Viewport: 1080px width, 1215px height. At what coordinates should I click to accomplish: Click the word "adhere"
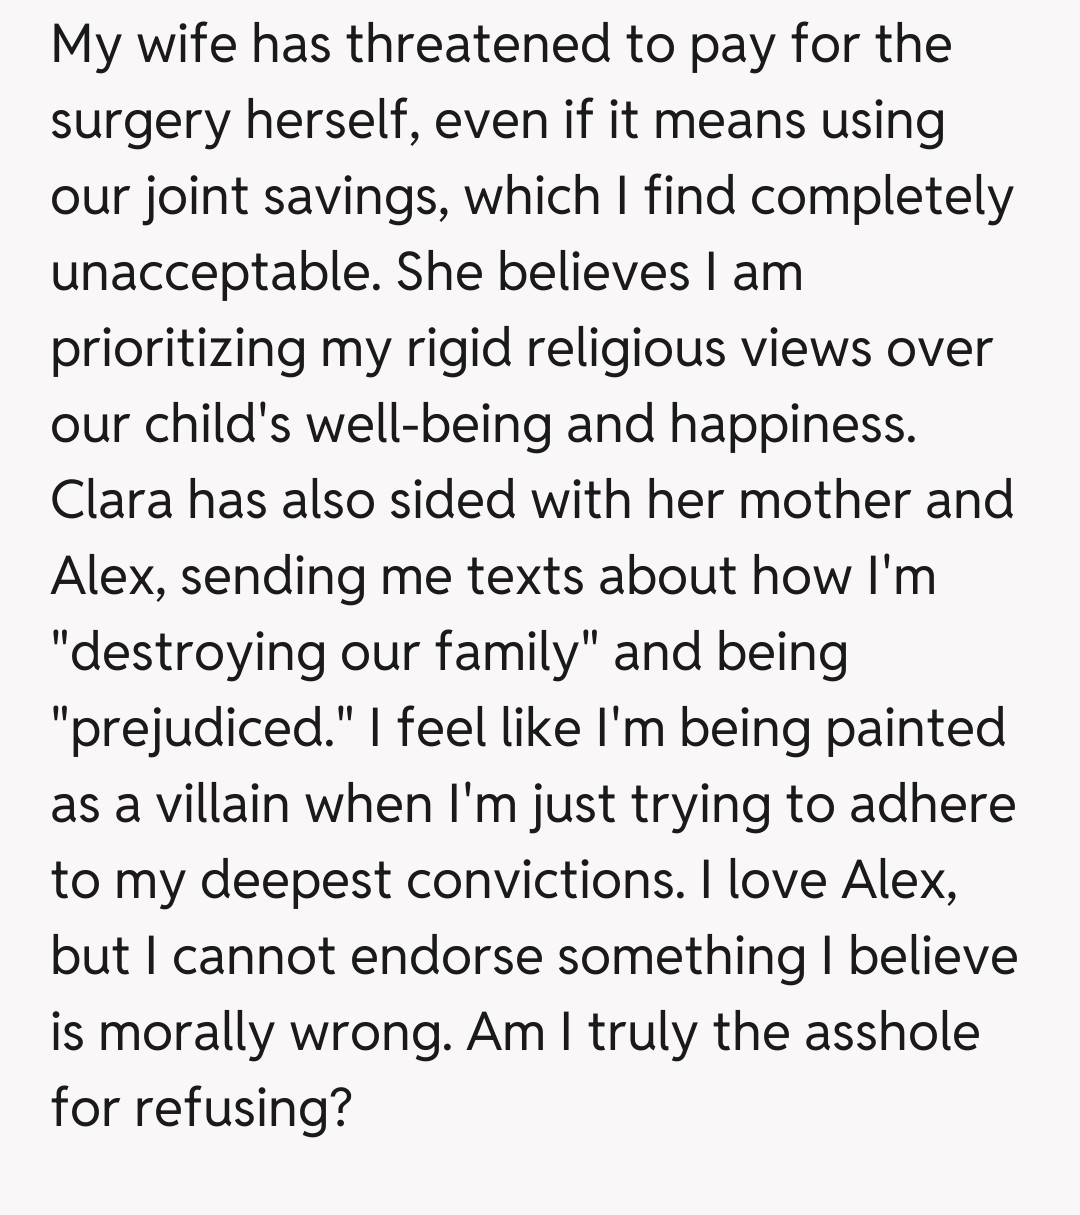pyautogui.click(x=932, y=803)
